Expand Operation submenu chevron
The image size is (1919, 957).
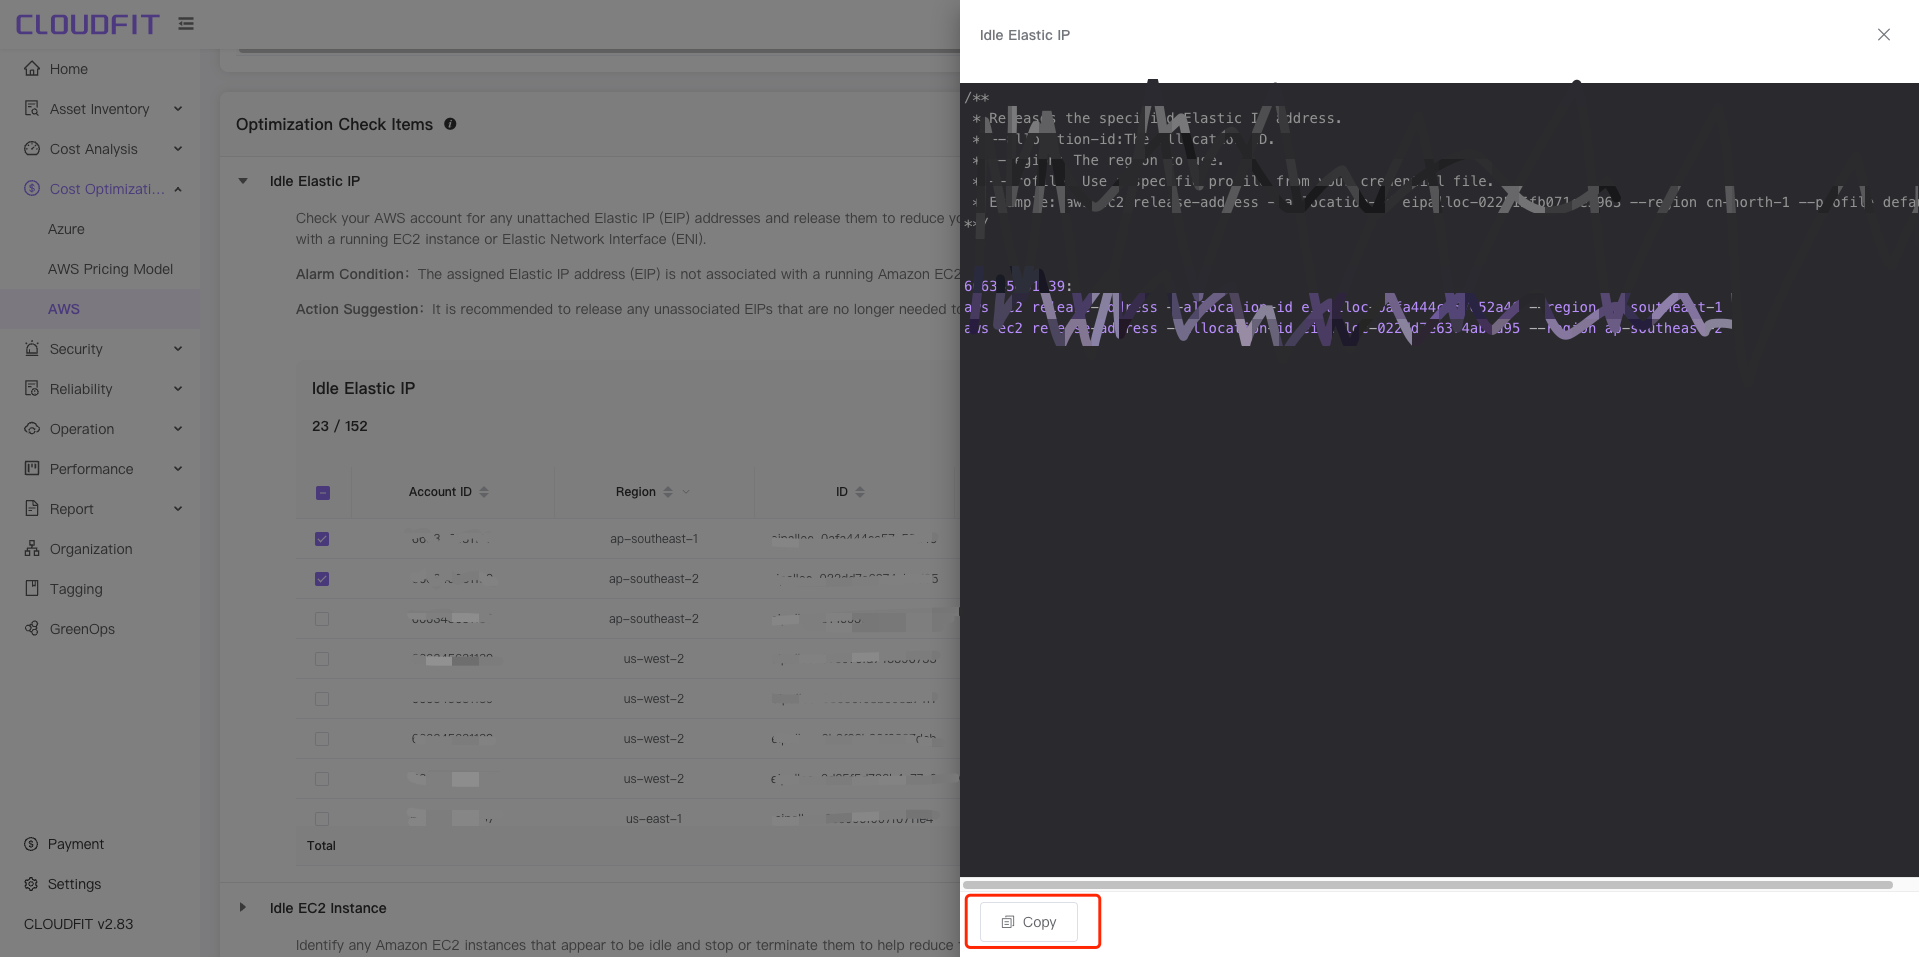tap(178, 428)
